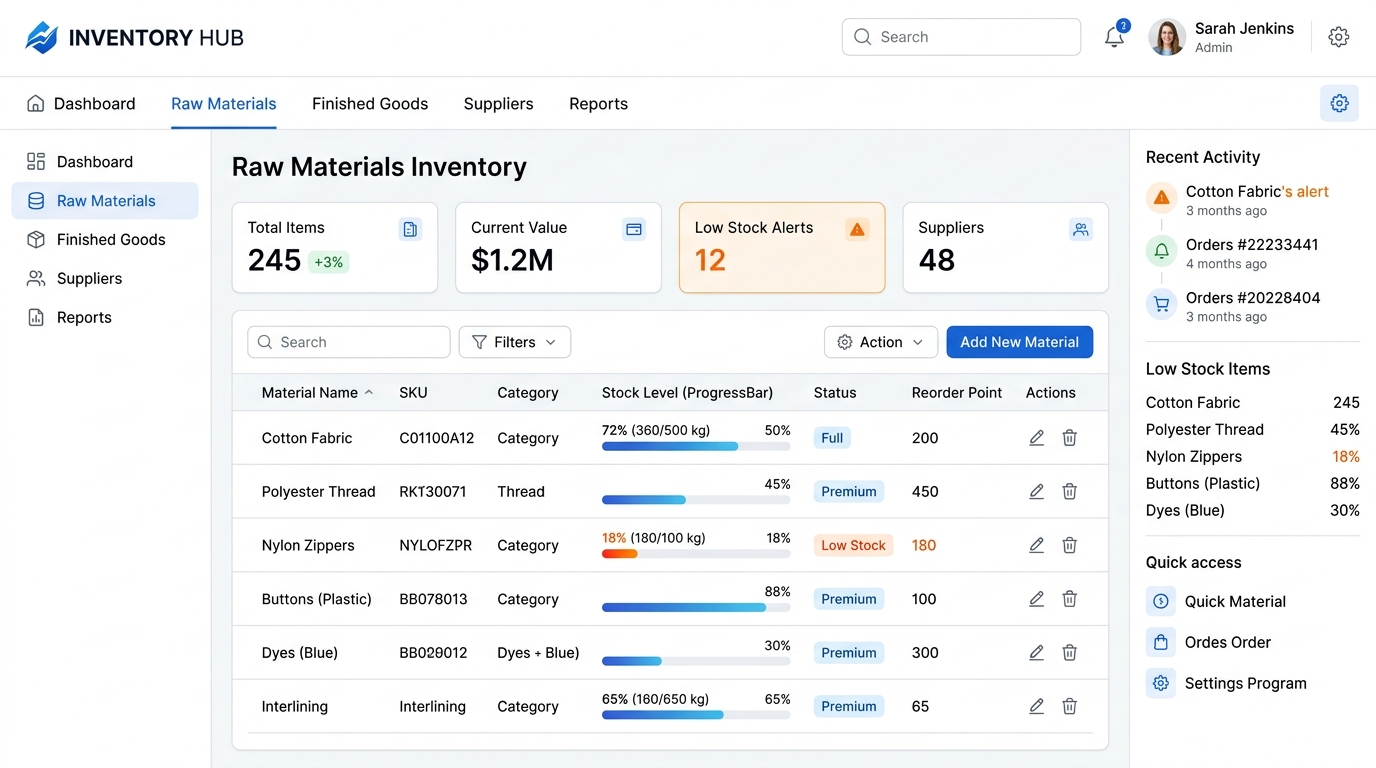Click the Status column header

pos(835,393)
